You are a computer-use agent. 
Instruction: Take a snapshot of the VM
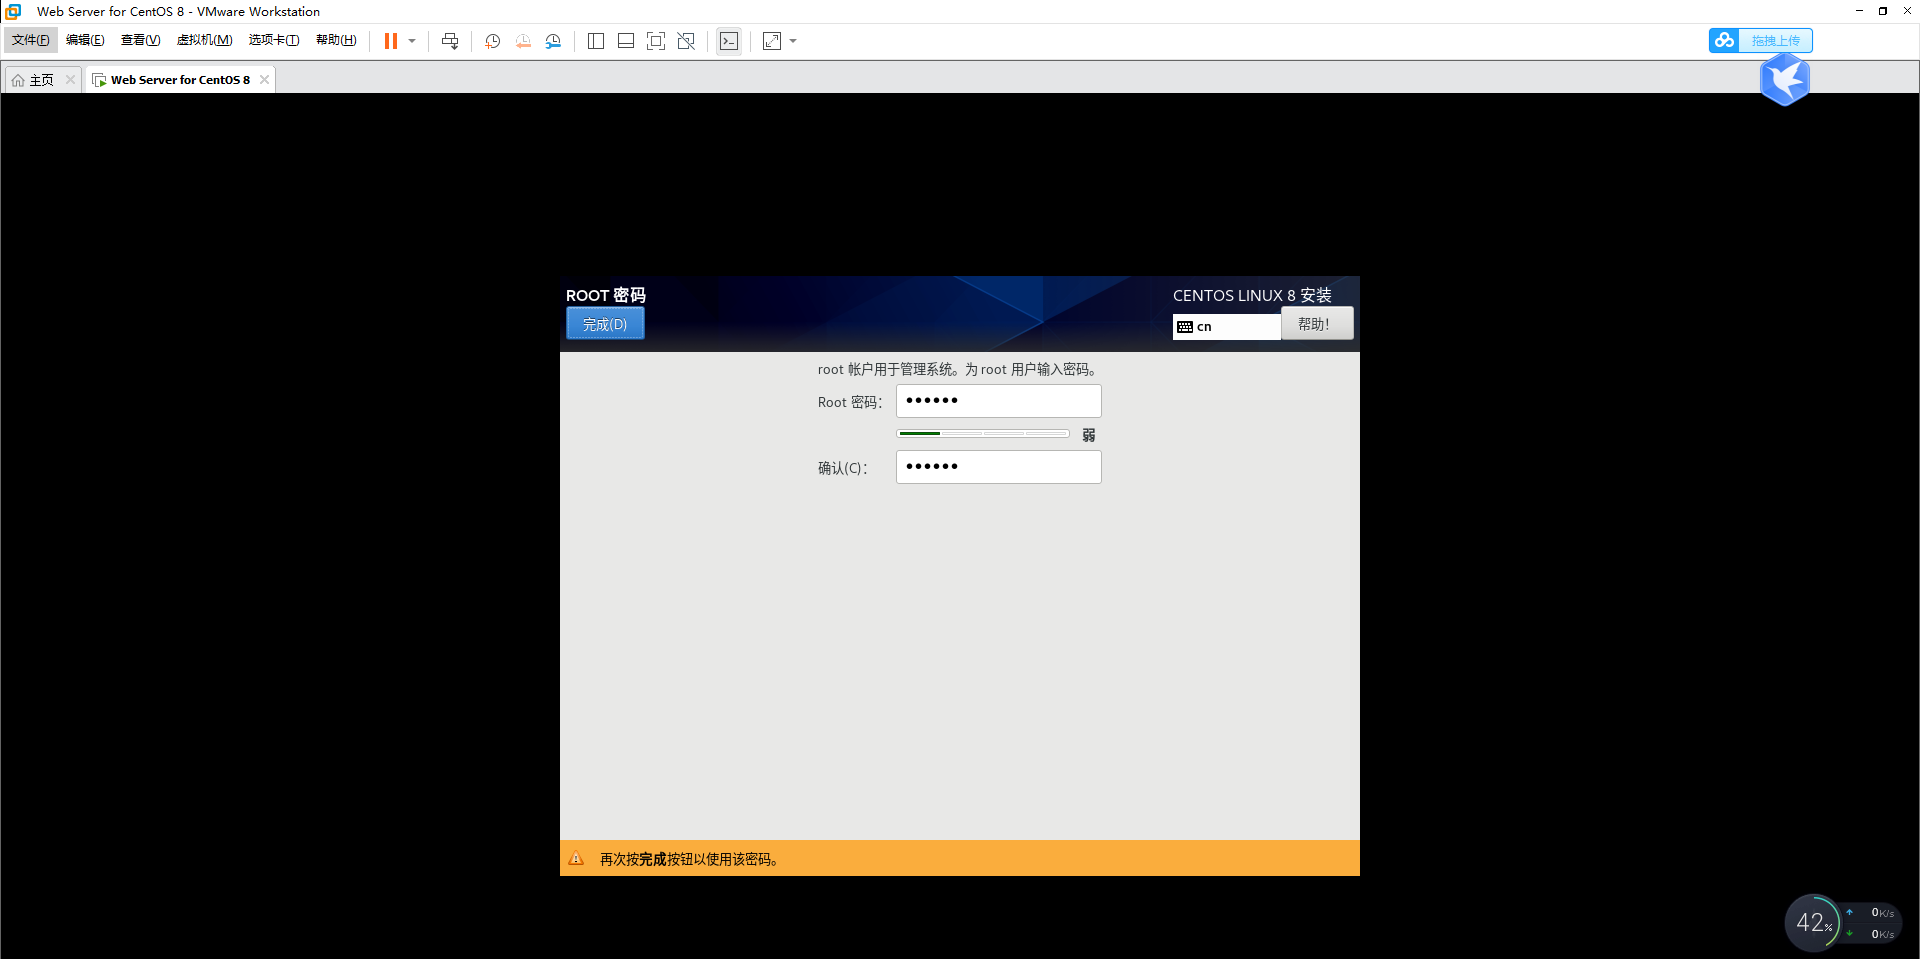click(493, 41)
